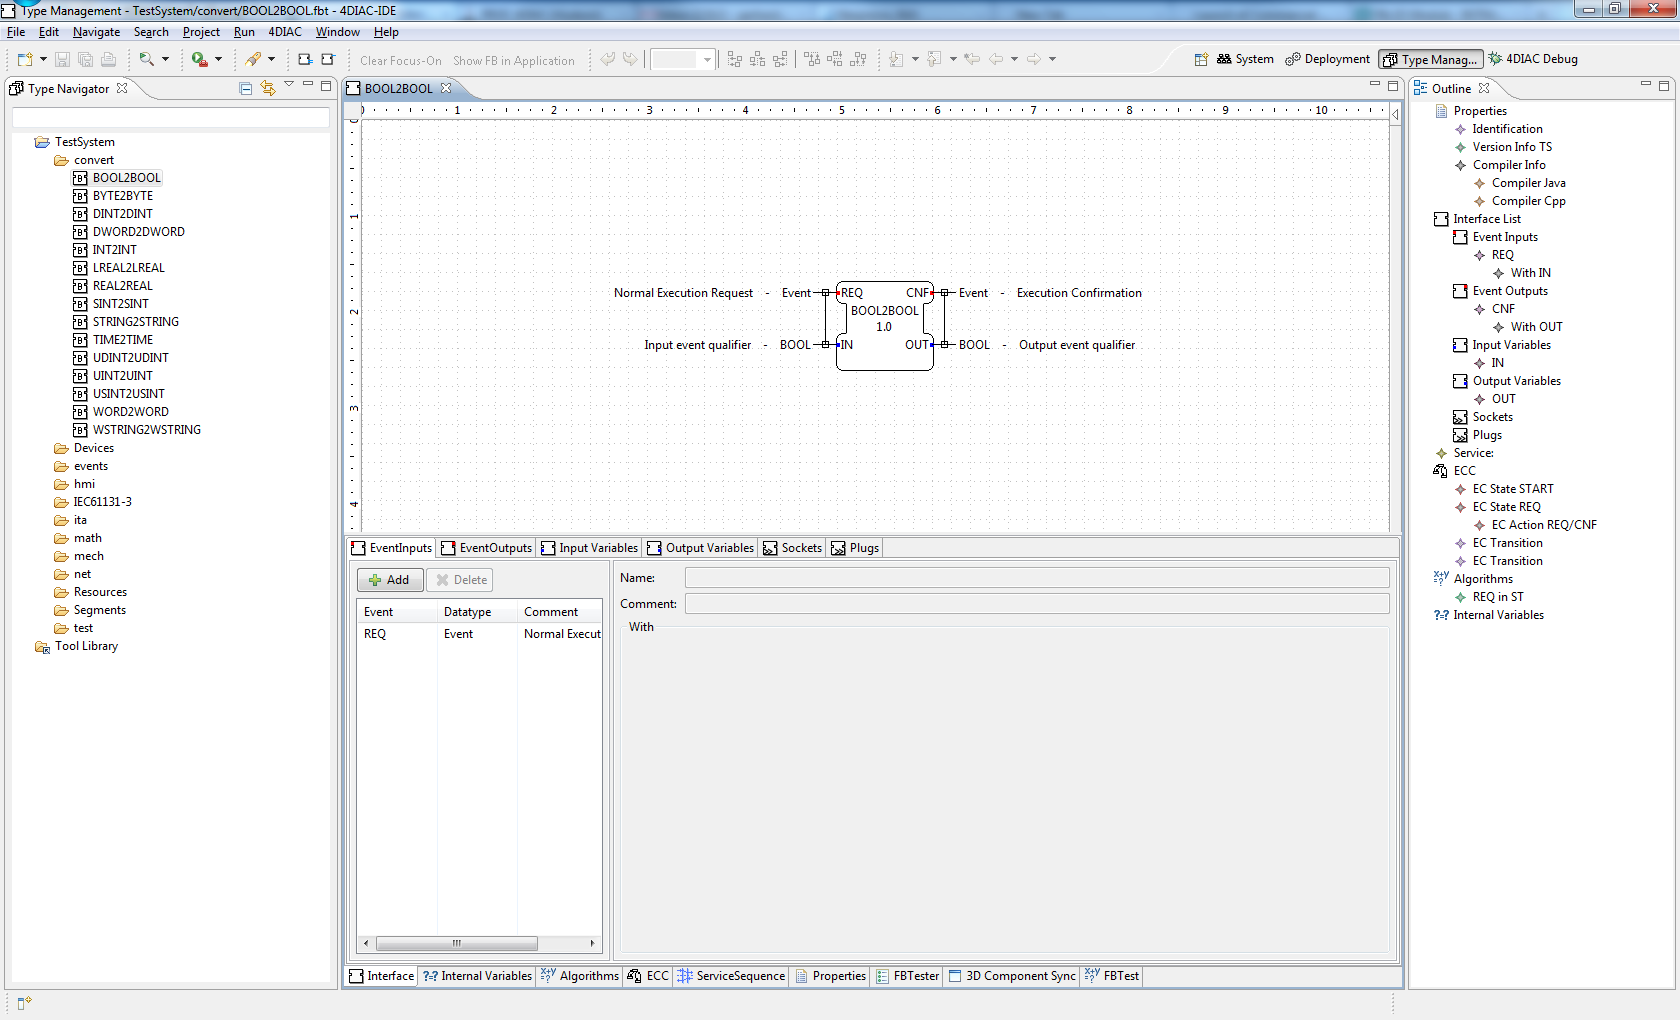Open the ServiceSequence bottom tab
This screenshot has height=1020, width=1680.
(x=731, y=976)
